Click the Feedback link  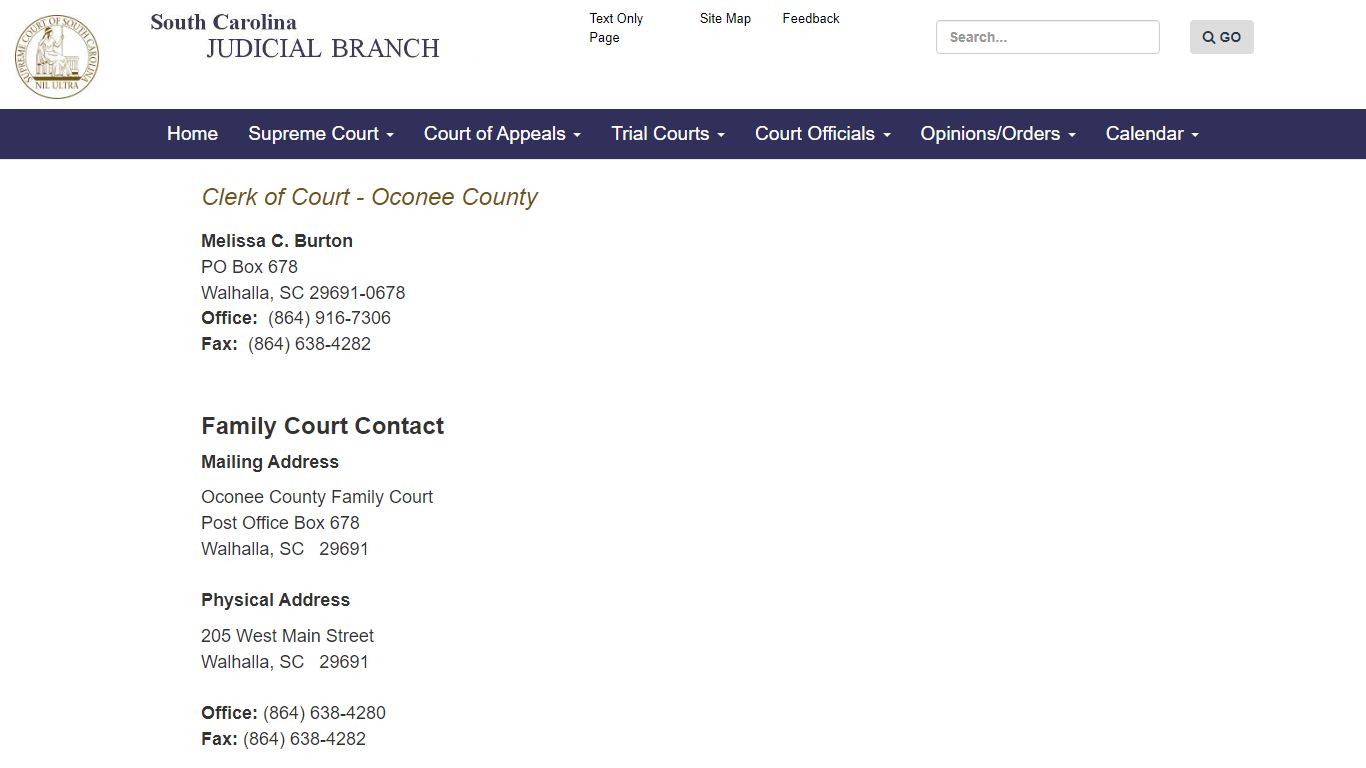[810, 18]
